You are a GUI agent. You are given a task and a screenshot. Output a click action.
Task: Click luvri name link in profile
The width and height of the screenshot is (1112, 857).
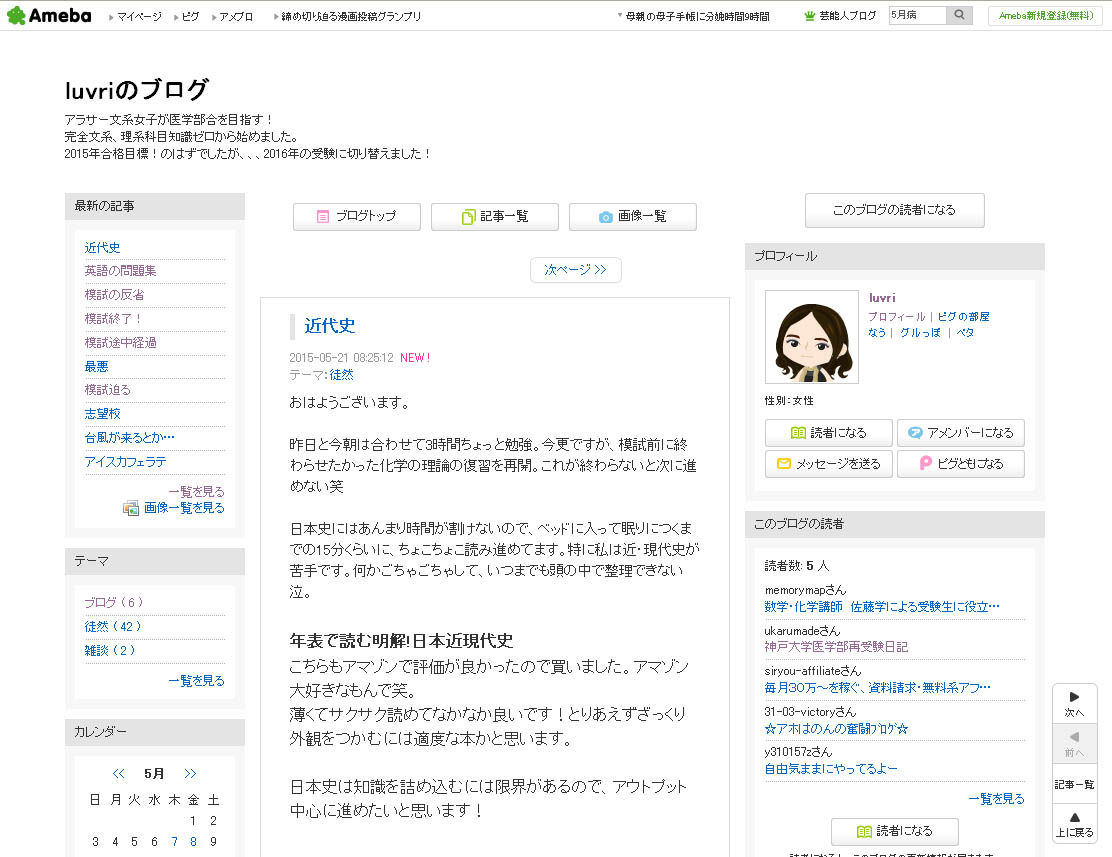(882, 298)
